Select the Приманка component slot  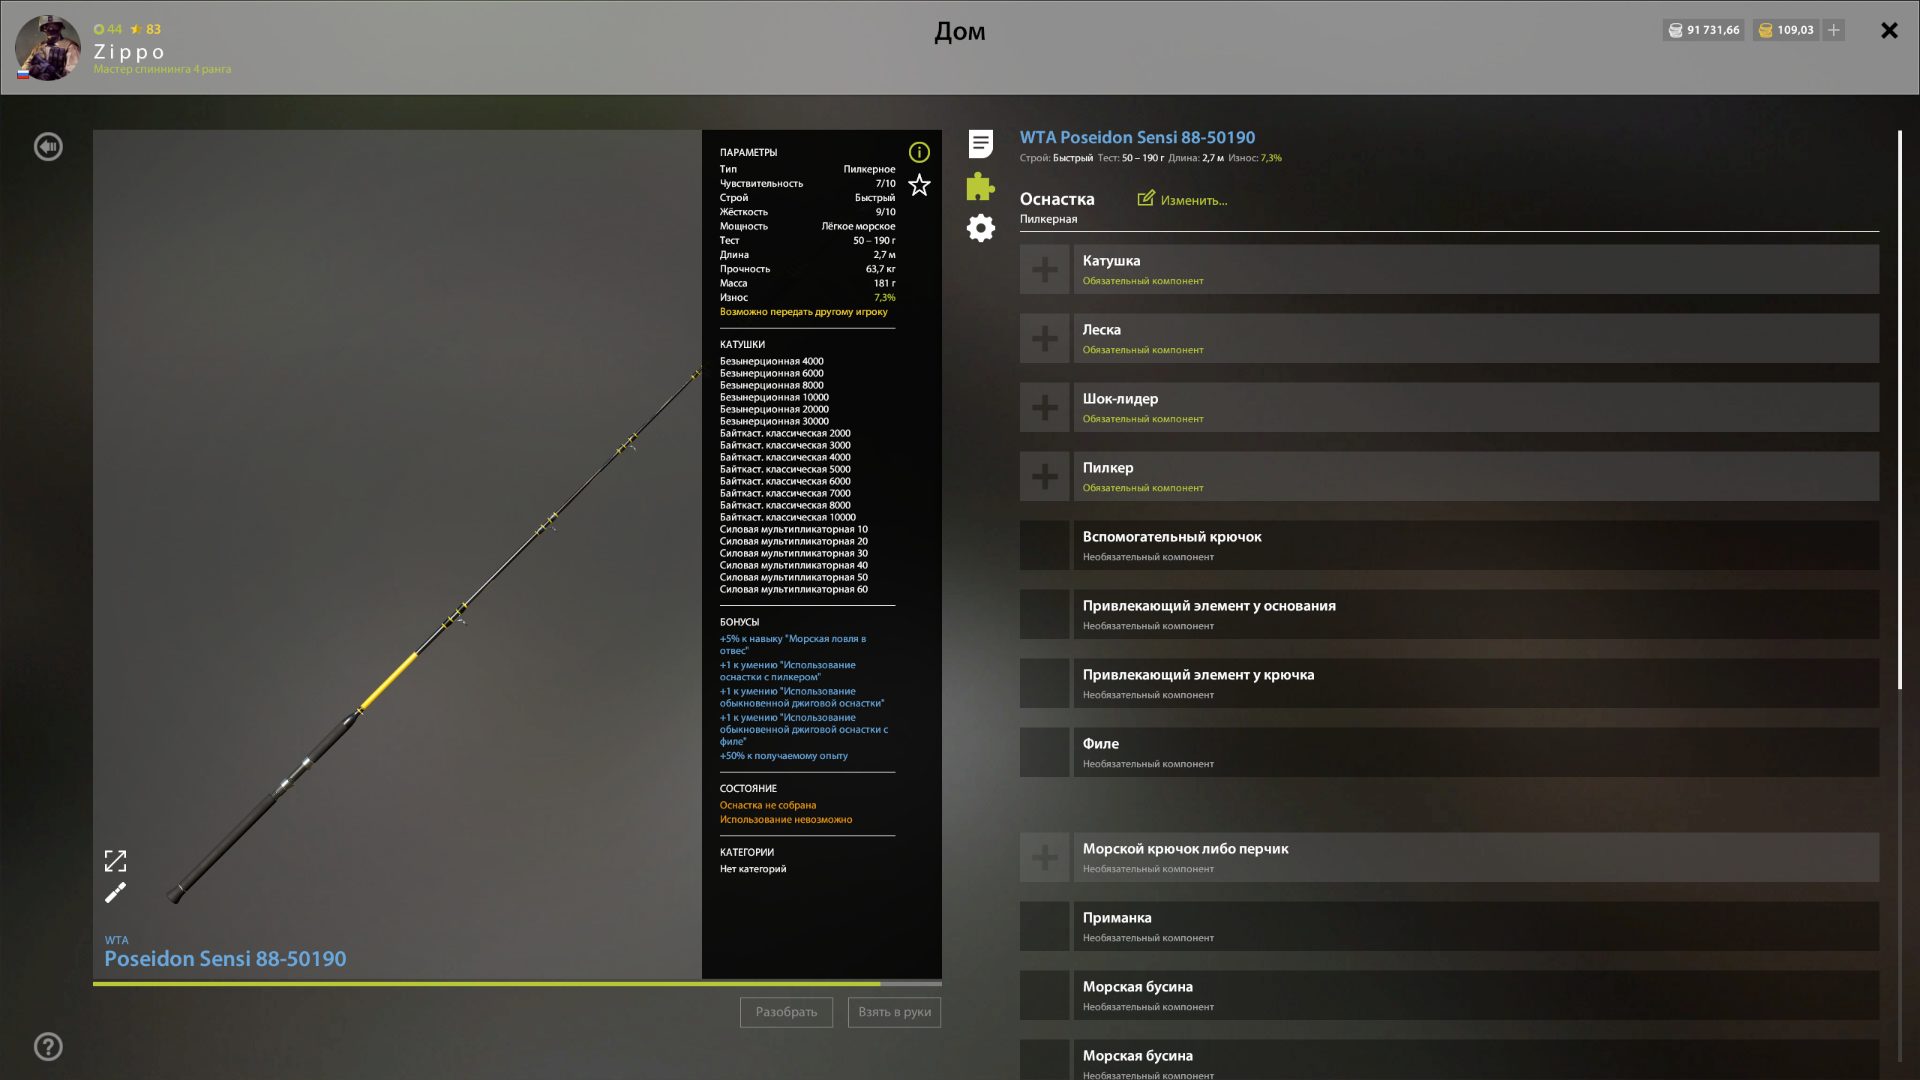pyautogui.click(x=1449, y=926)
